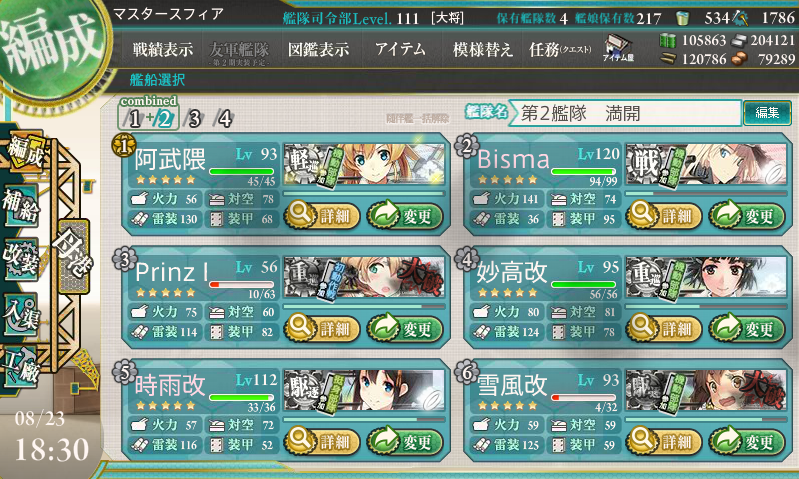Open the 入渠 docking sidebar icon
The image size is (799, 479).
[21, 313]
